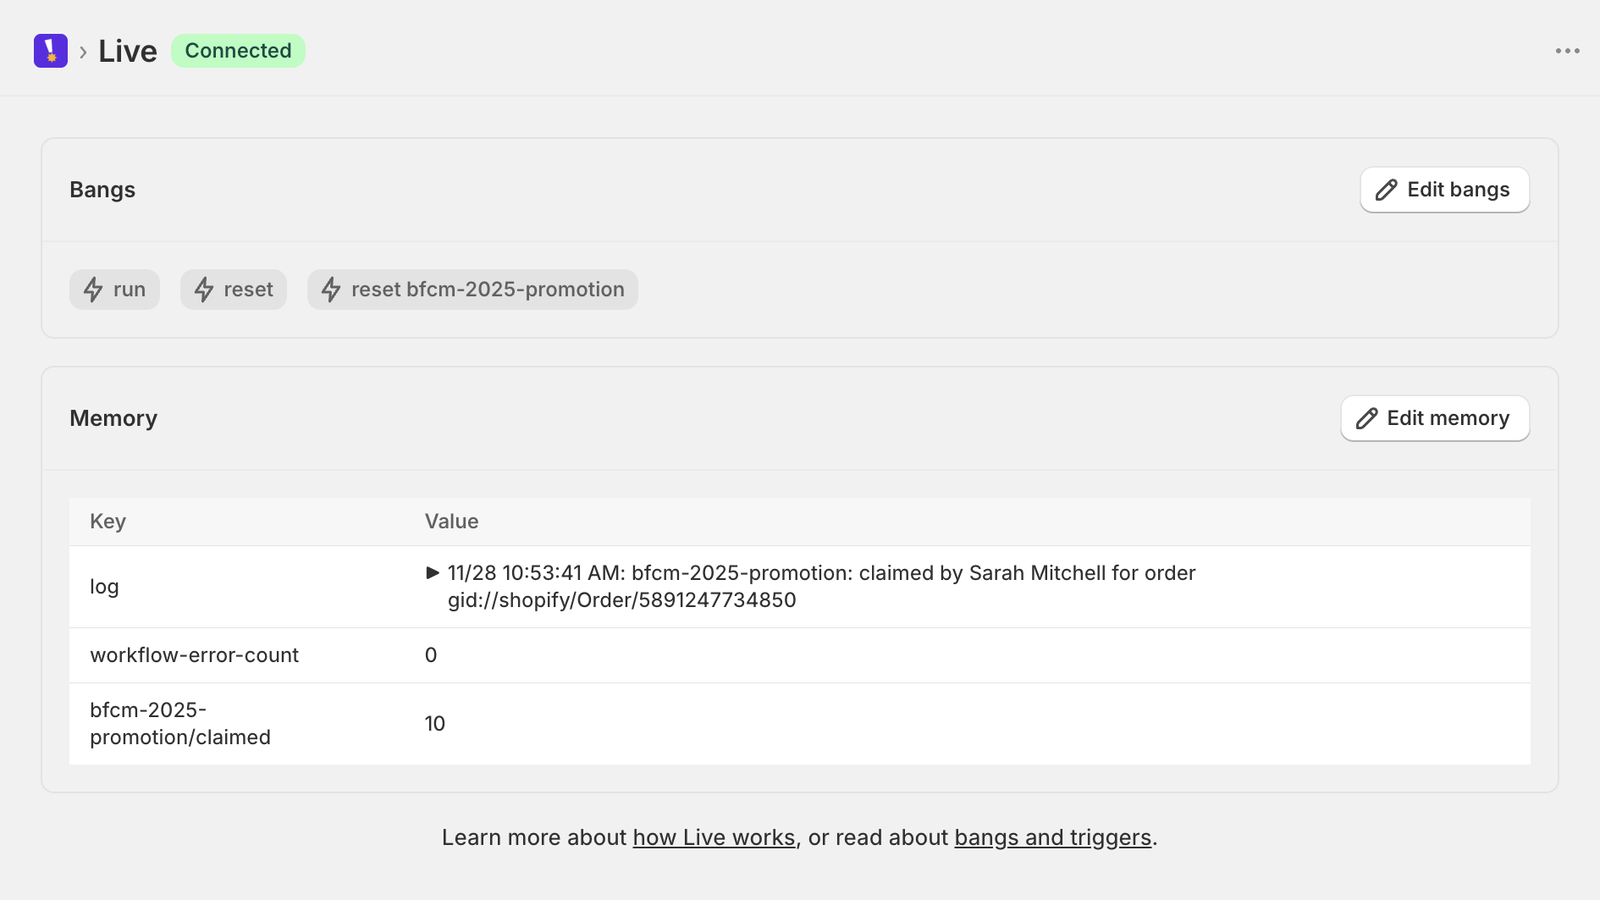Click the Connected status badge
The height and width of the screenshot is (900, 1600).
238,51
